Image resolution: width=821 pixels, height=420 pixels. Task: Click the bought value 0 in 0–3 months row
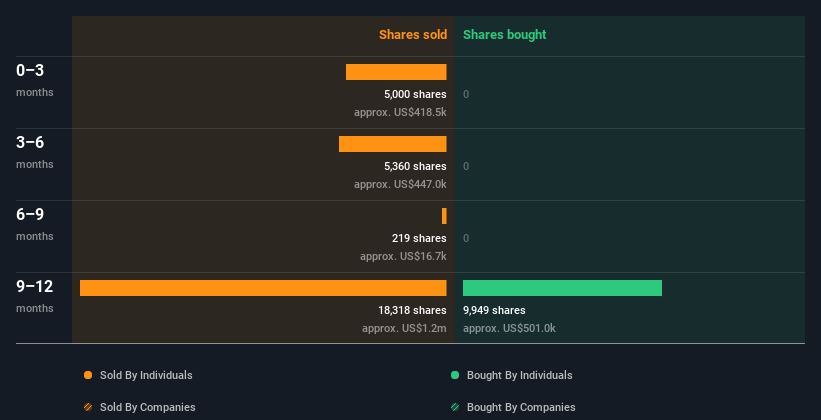click(x=466, y=94)
